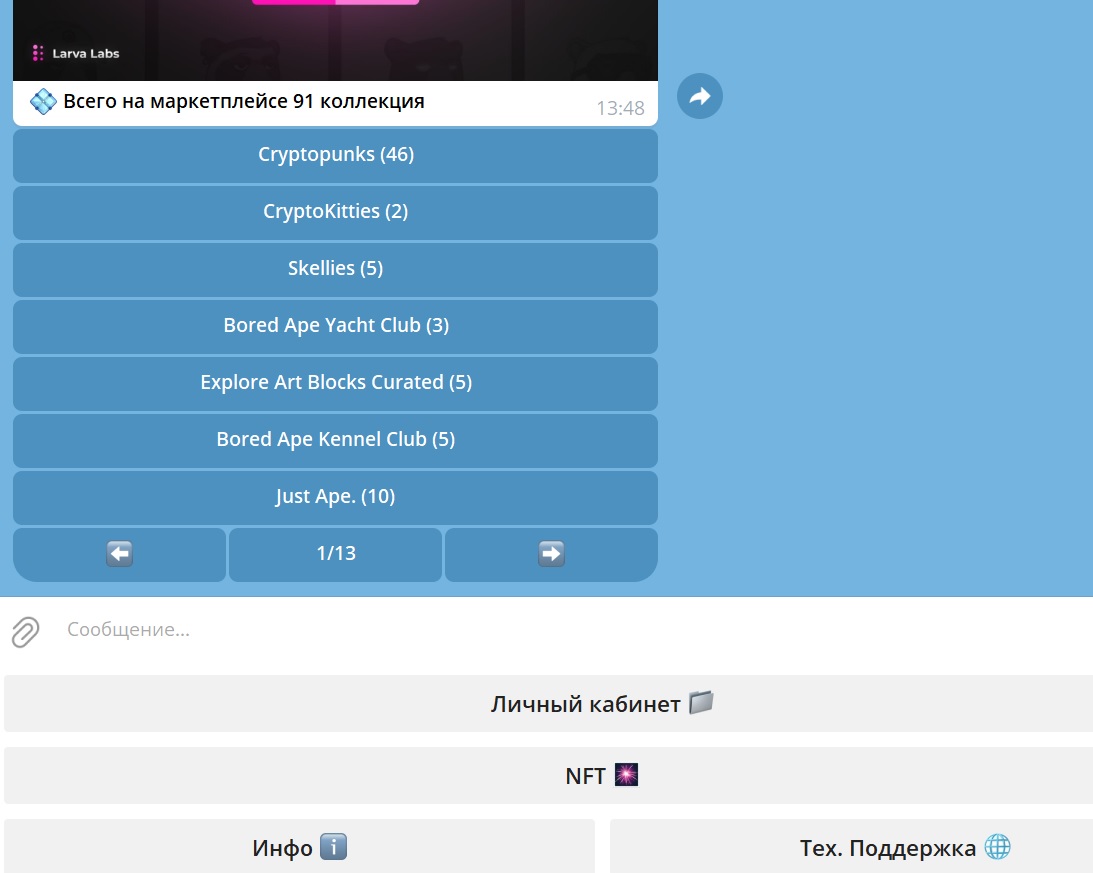This screenshot has height=873, width=1093.
Task: Click the NFT keyboard button
Action: pyautogui.click(x=549, y=775)
